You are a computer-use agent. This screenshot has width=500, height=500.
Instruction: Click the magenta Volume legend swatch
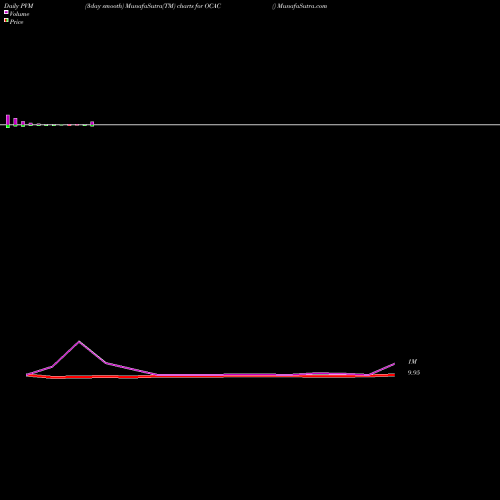click(x=6, y=12)
